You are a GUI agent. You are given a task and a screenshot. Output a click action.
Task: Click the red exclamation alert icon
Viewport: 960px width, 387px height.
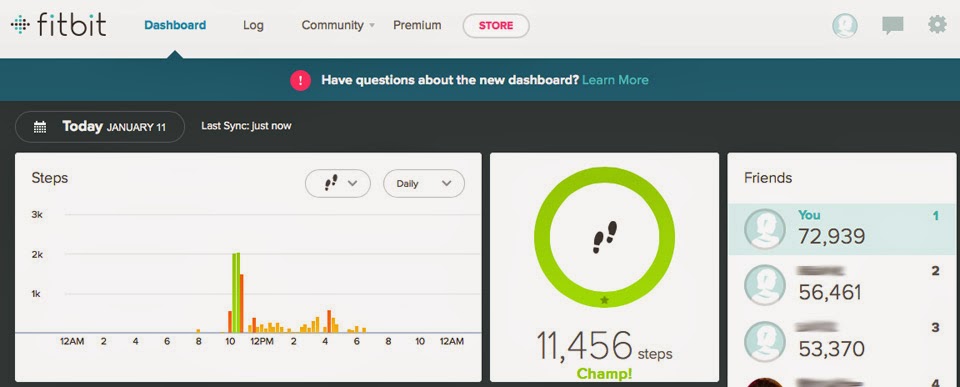(300, 80)
